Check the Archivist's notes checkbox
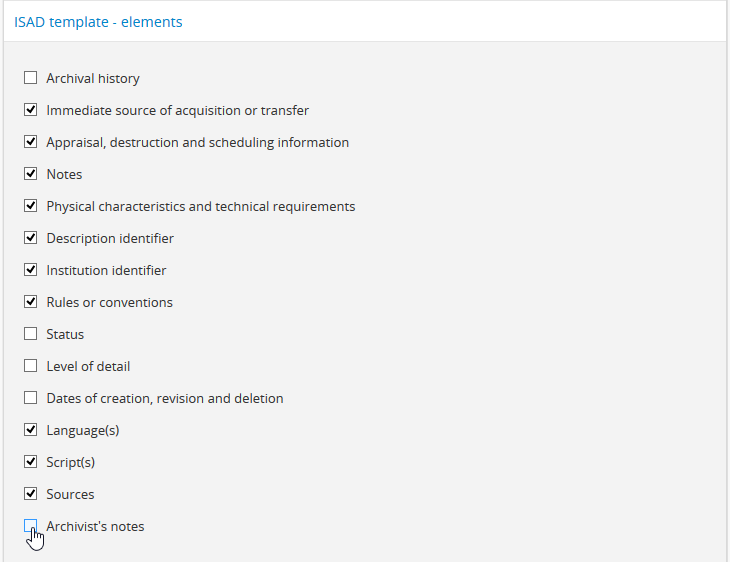This screenshot has width=730, height=562. pyautogui.click(x=31, y=526)
